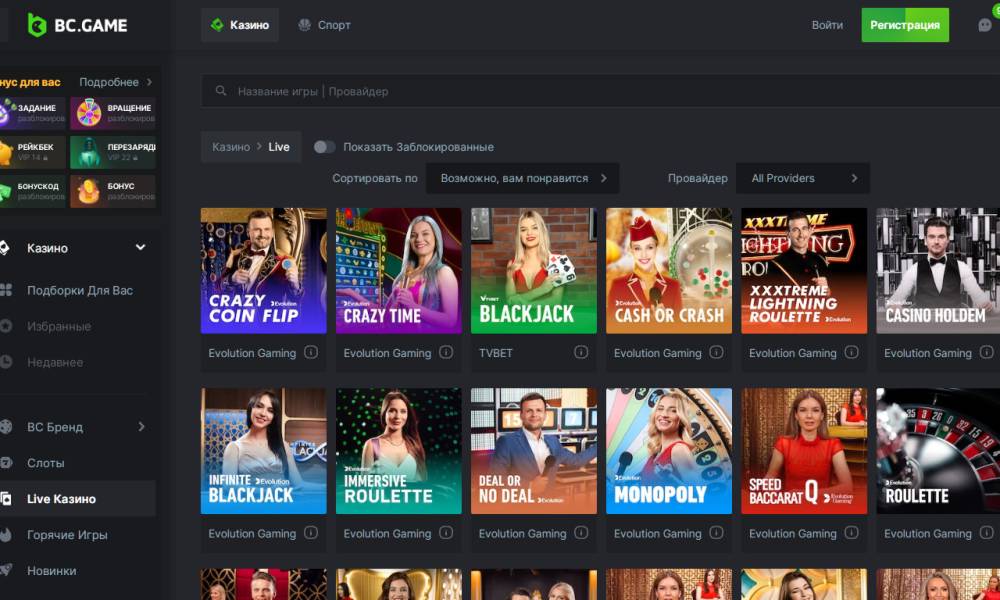Open Горячие Игры in sidebar
This screenshot has height=600, width=1000.
click(67, 534)
